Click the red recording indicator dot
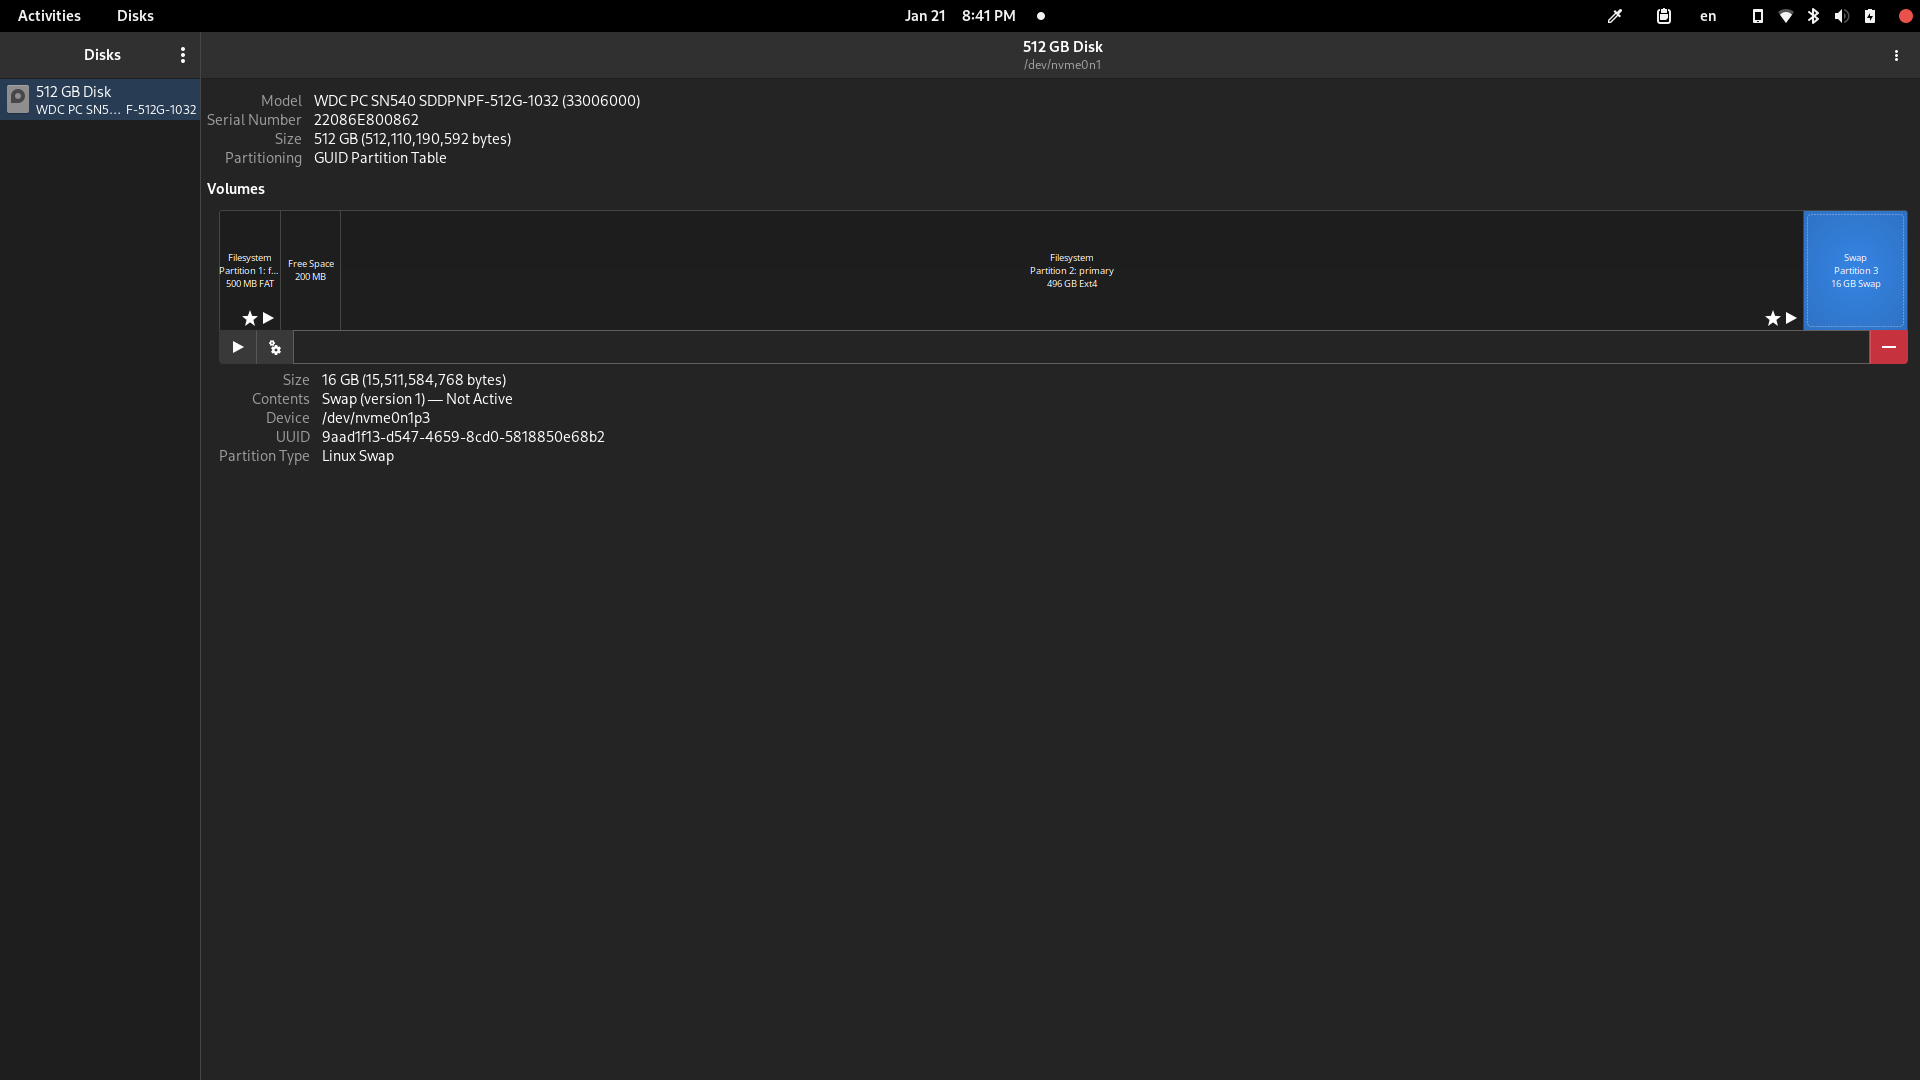This screenshot has height=1080, width=1920. [1905, 16]
